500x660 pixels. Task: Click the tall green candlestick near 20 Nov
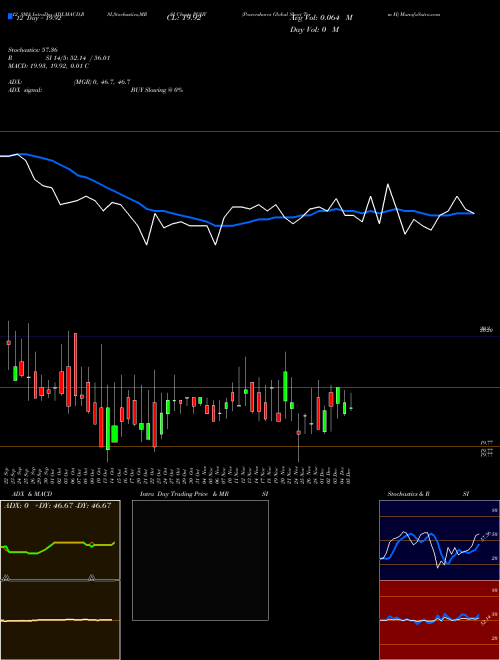click(285, 386)
